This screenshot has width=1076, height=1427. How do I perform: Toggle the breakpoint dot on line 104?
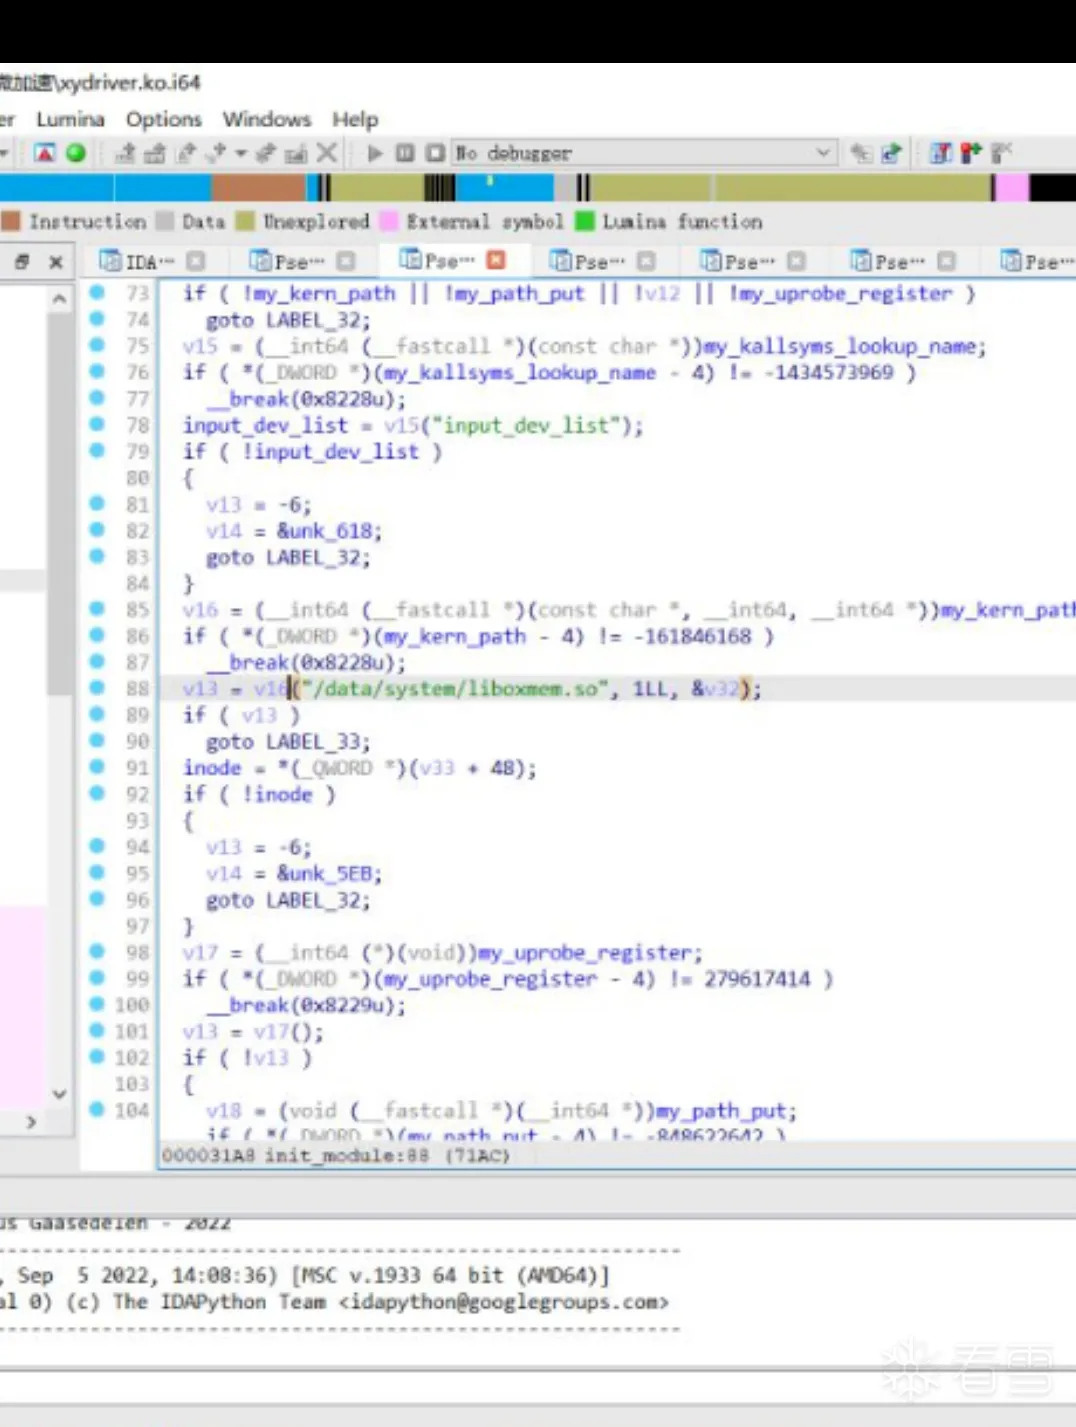[x=97, y=1109]
